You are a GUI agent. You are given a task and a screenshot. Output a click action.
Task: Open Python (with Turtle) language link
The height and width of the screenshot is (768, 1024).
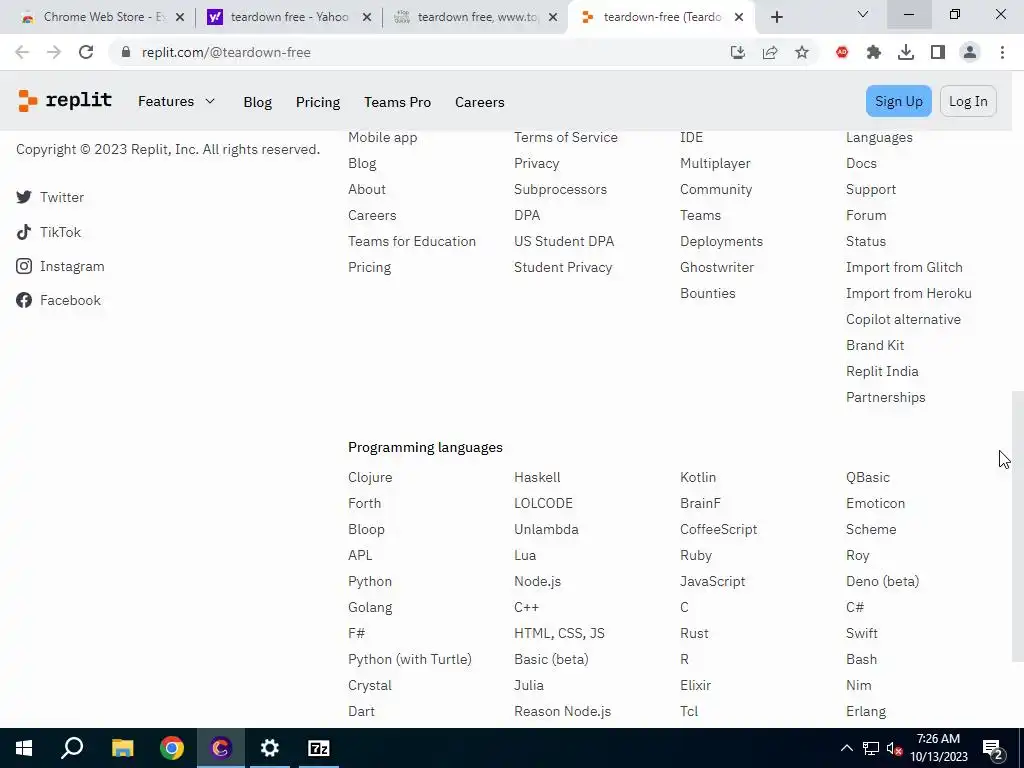[x=409, y=659]
